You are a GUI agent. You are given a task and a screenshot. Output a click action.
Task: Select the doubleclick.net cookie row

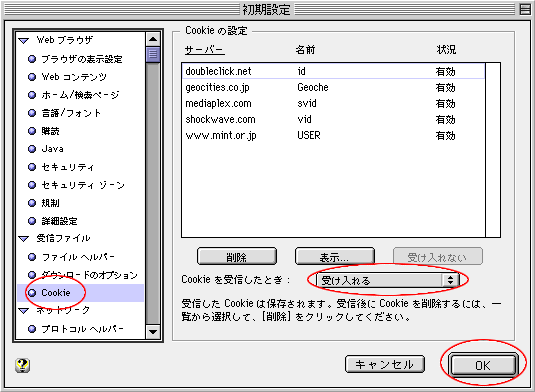333,71
